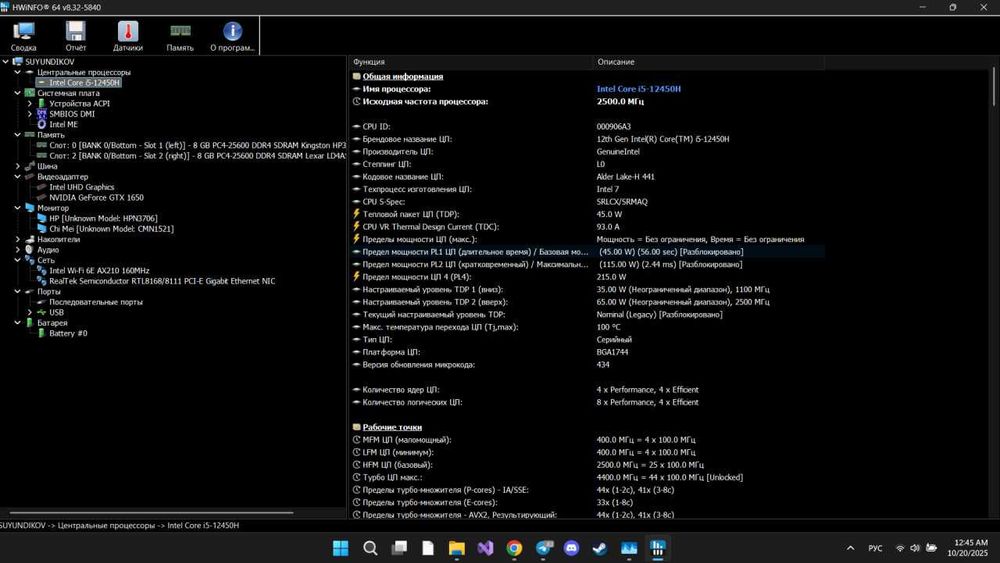Viewport: 1000px width, 563px height.
Task: Open Google Chrome in the taskbar
Action: click(514, 548)
